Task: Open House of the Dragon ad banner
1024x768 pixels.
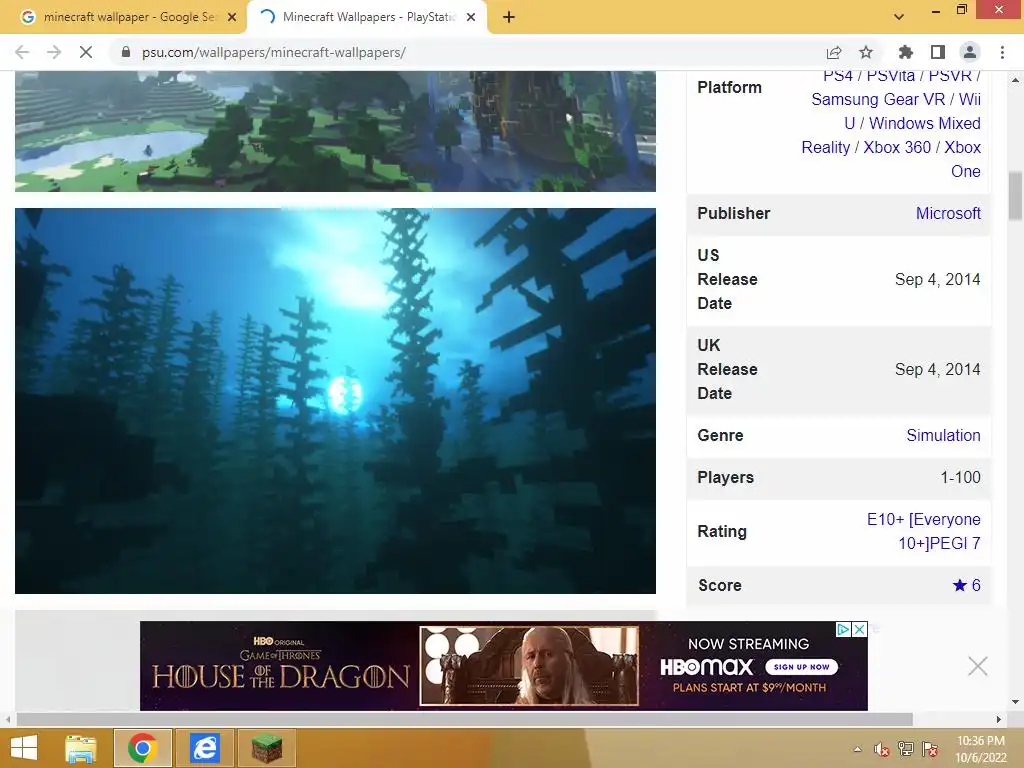Action: [x=504, y=666]
